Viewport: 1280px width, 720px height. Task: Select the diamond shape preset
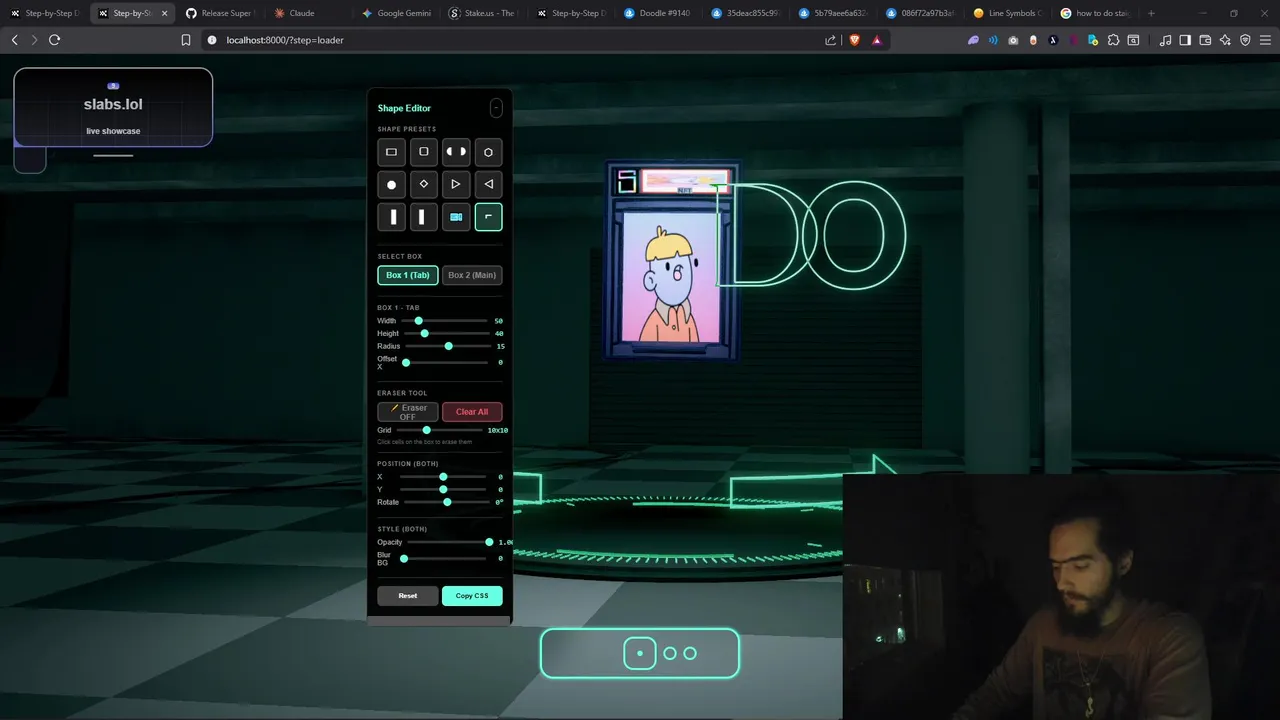point(423,184)
